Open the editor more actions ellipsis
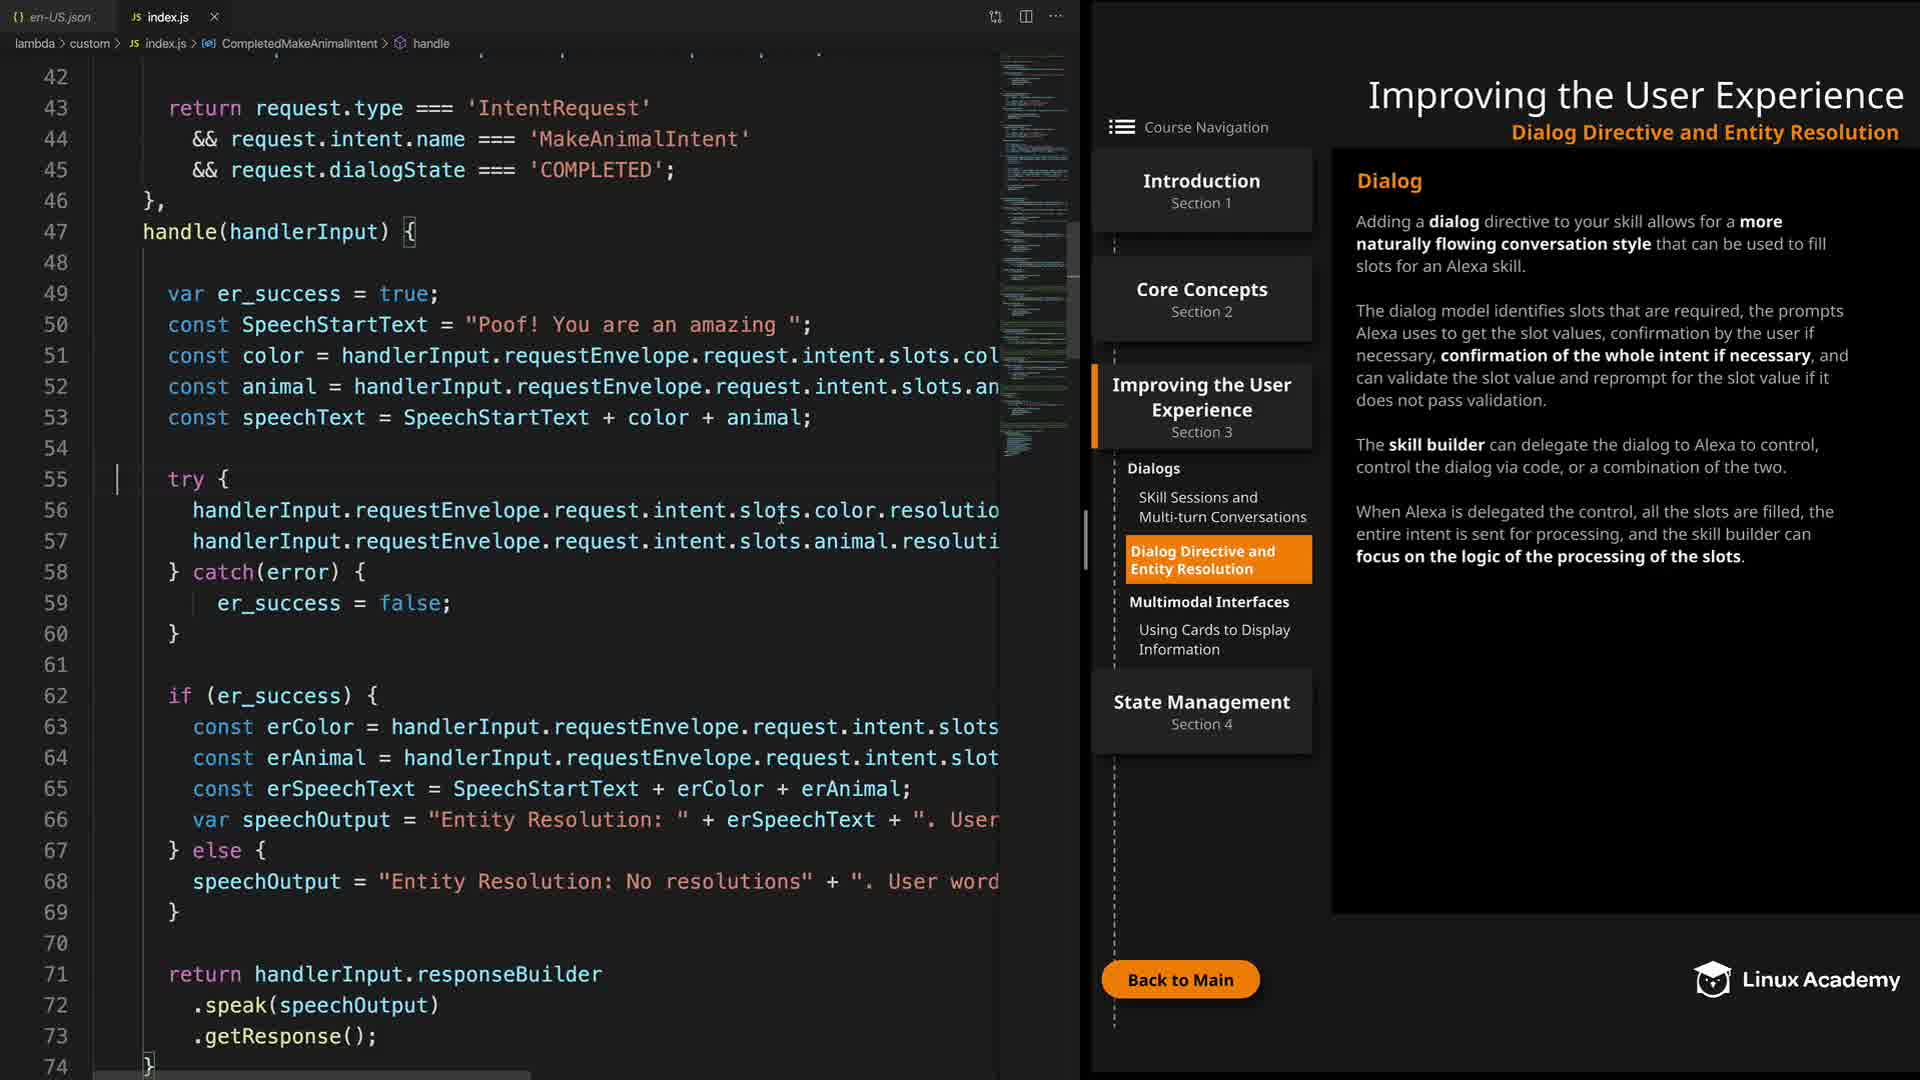This screenshot has height=1080, width=1920. coord(1056,17)
